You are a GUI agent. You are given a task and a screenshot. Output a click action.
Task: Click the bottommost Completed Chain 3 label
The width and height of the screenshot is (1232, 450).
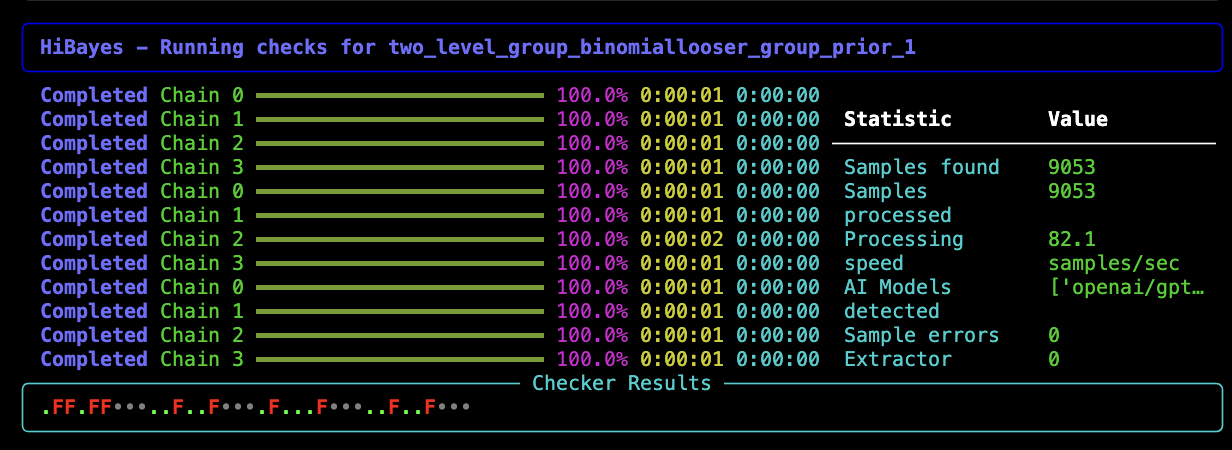pos(142,359)
